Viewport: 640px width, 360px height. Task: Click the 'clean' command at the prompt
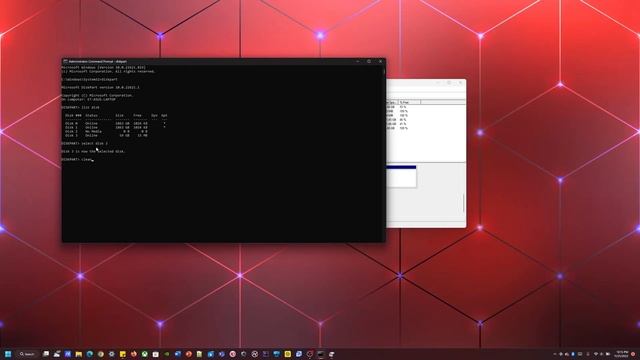[x=87, y=159]
